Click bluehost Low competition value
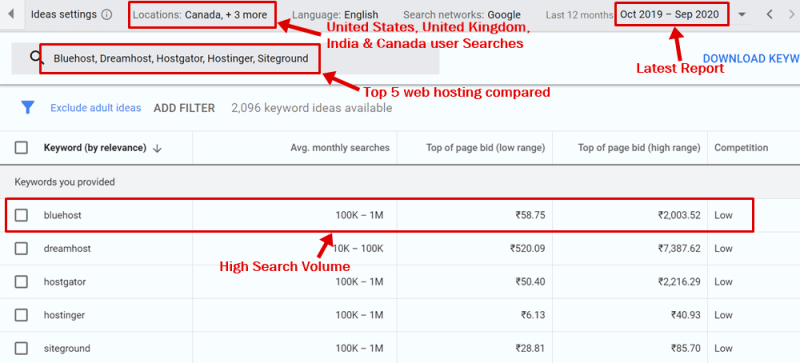The image size is (800, 363). click(723, 215)
